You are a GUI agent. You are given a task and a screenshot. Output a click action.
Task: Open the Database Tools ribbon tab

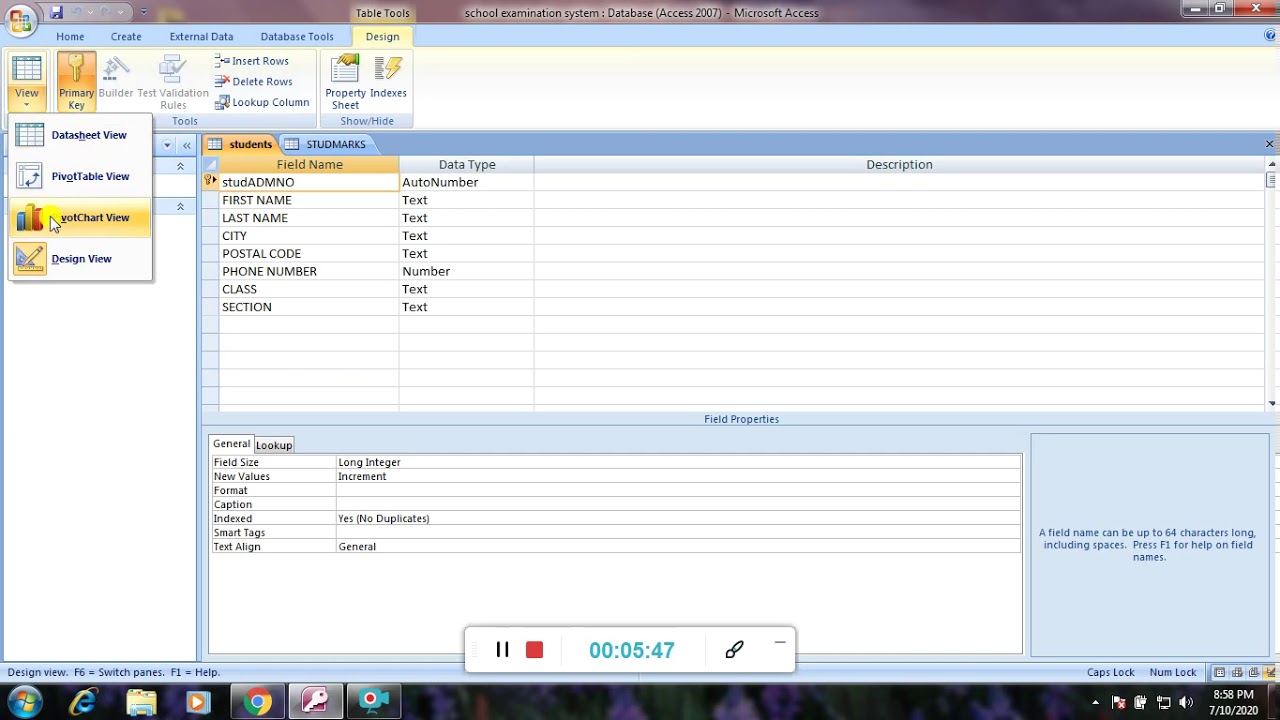(x=297, y=36)
